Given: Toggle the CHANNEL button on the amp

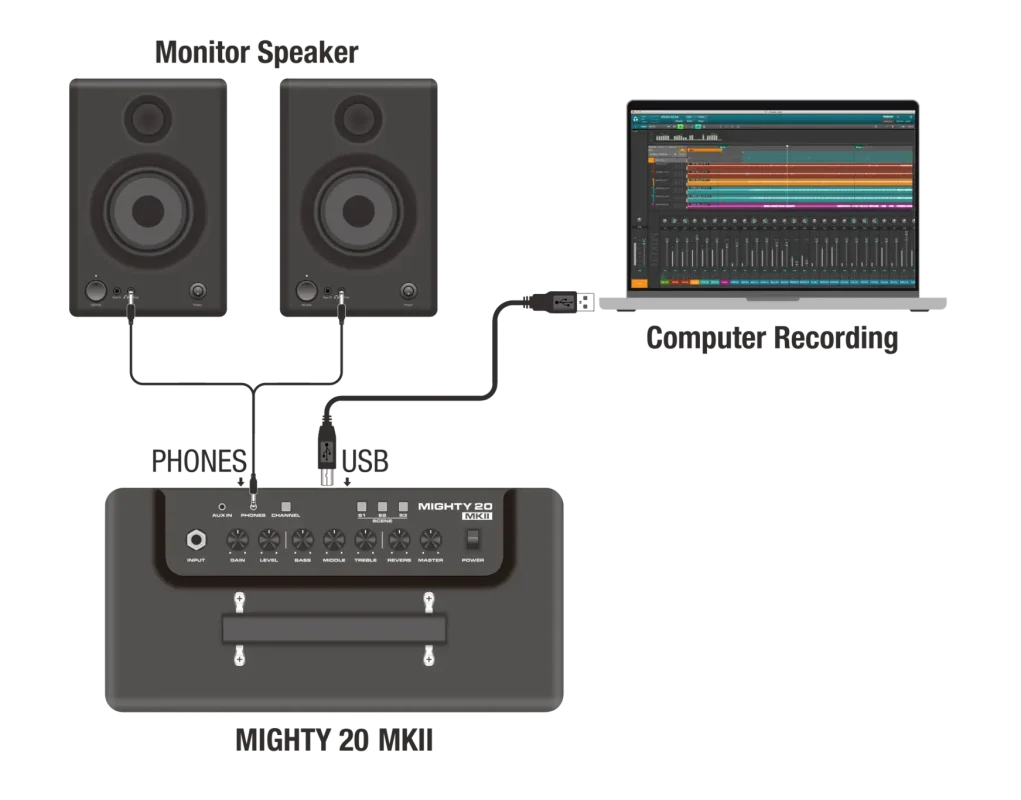Looking at the screenshot, I should (x=285, y=506).
